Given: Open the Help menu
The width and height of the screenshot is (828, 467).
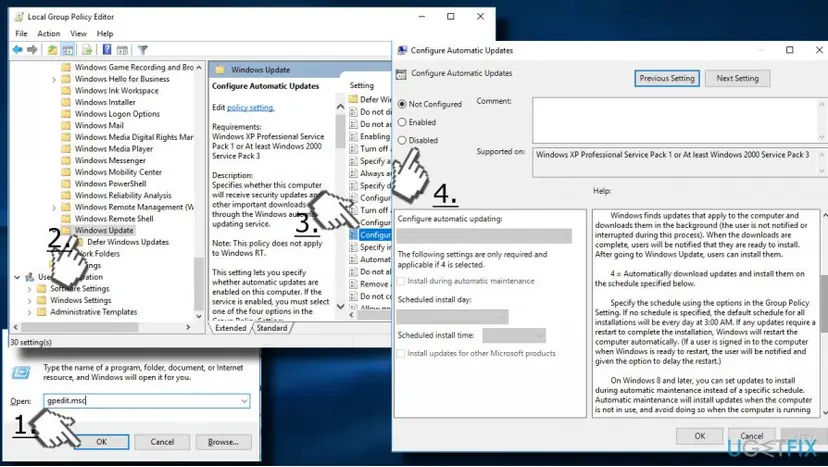Looking at the screenshot, I should tap(105, 33).
